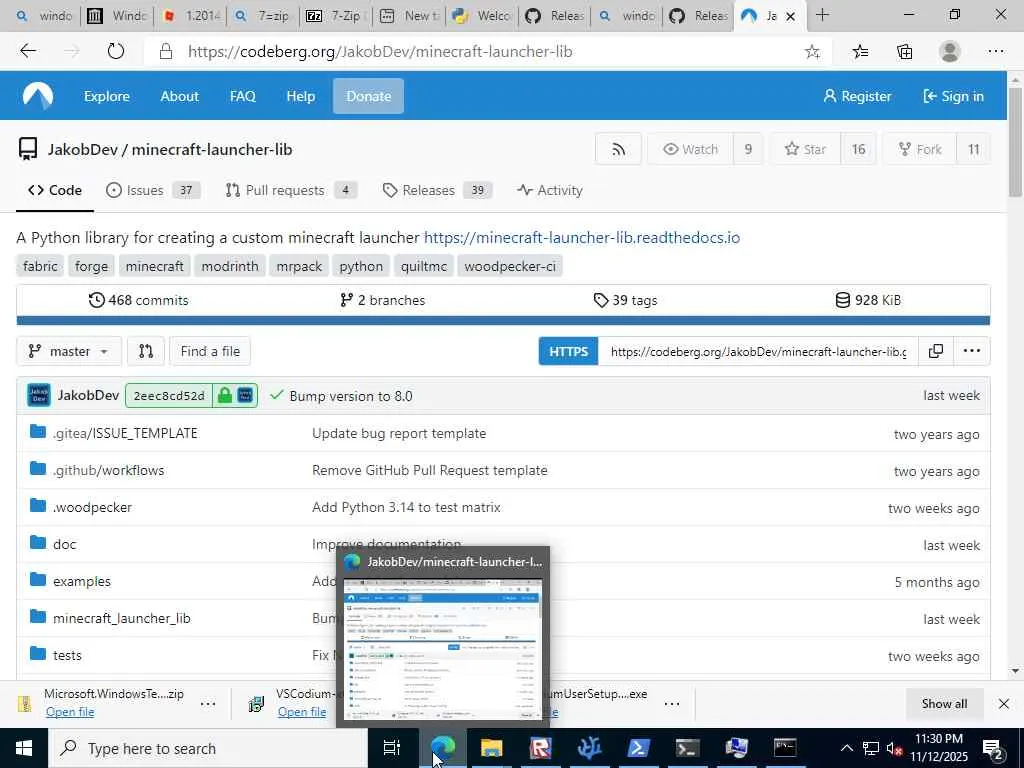Click Open file under Microsoft.WindowsTe...zip download

coord(70,712)
